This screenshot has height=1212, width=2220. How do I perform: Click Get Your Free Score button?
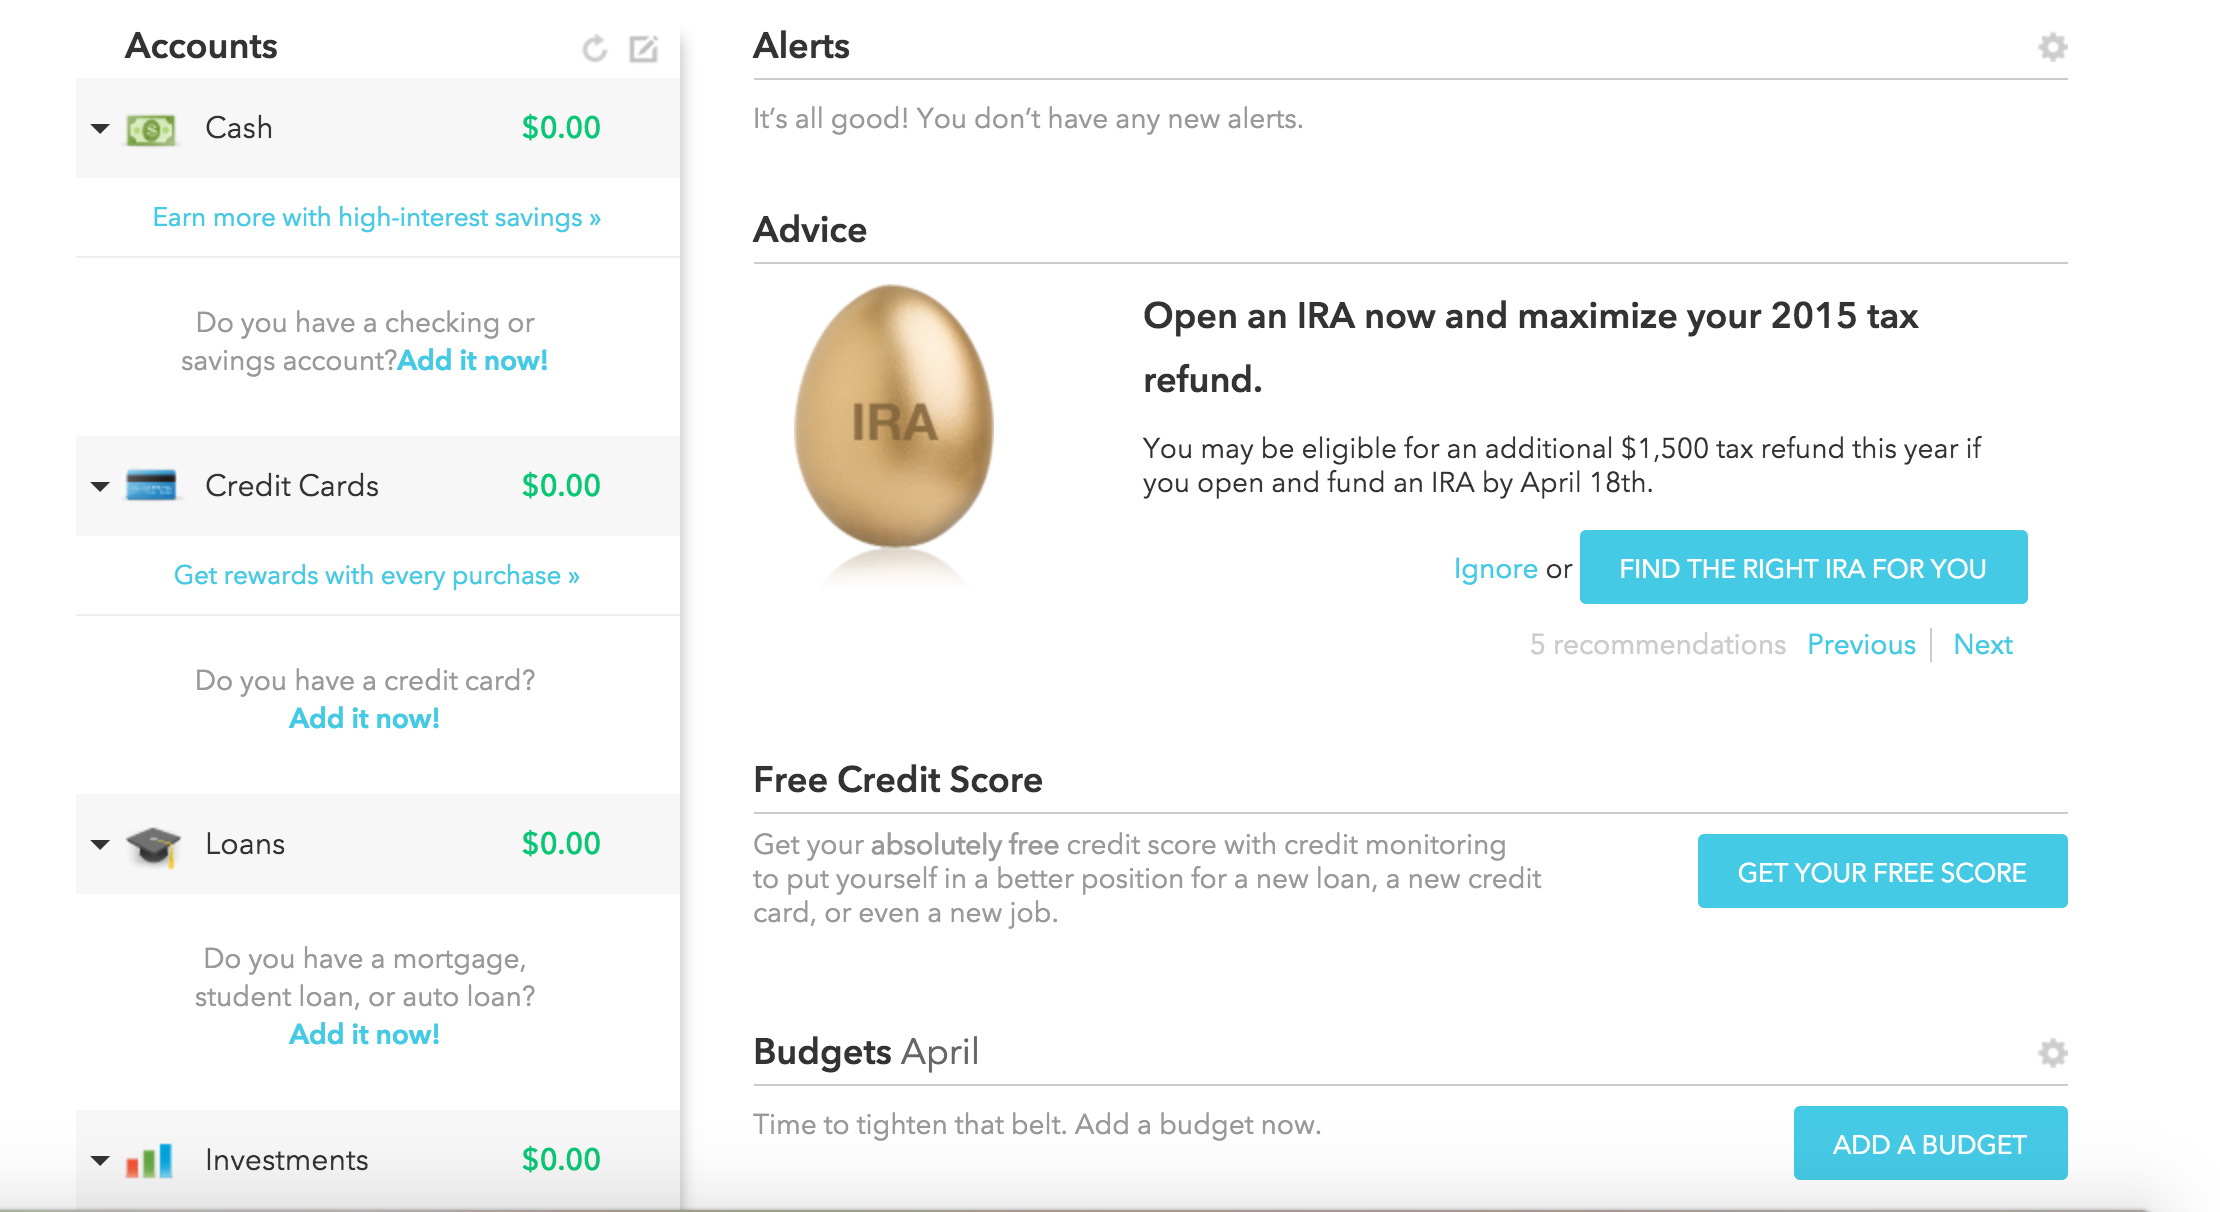1882,871
